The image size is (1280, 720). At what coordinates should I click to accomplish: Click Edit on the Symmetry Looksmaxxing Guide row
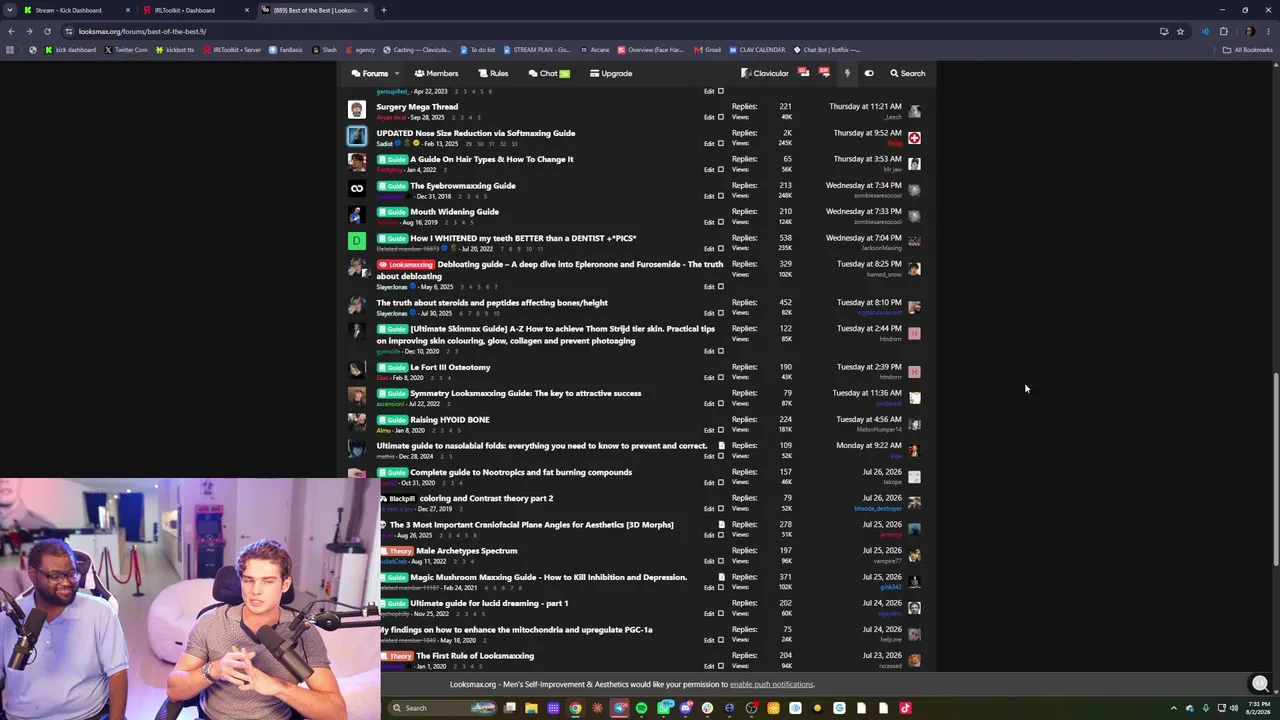coord(709,404)
